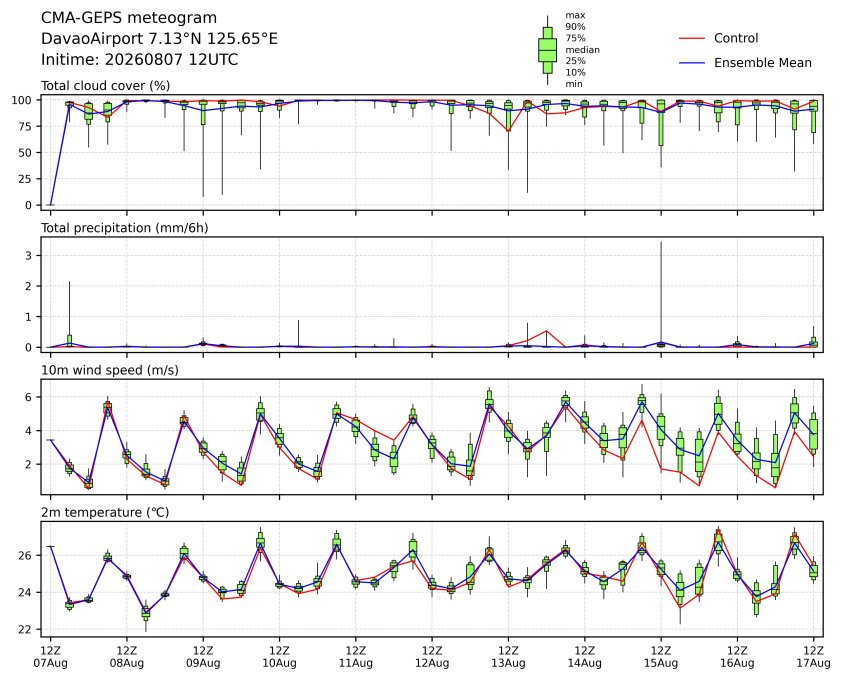Click the blue Ensemble Mean legend line sample
The width and height of the screenshot is (842, 680).
point(692,63)
